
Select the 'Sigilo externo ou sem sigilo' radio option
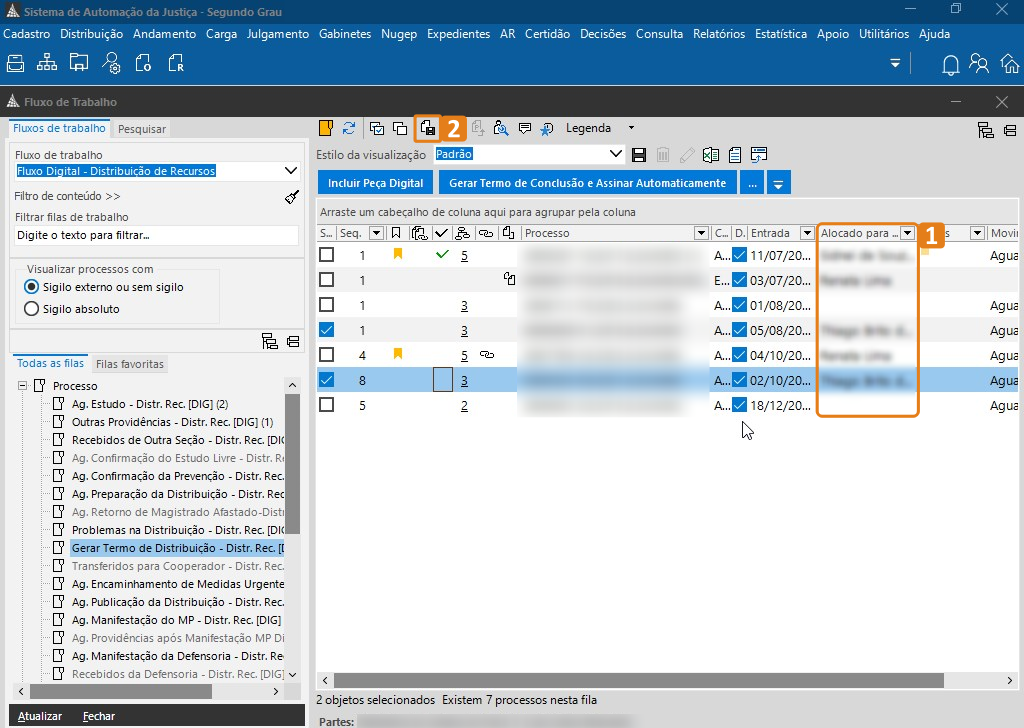point(31,287)
